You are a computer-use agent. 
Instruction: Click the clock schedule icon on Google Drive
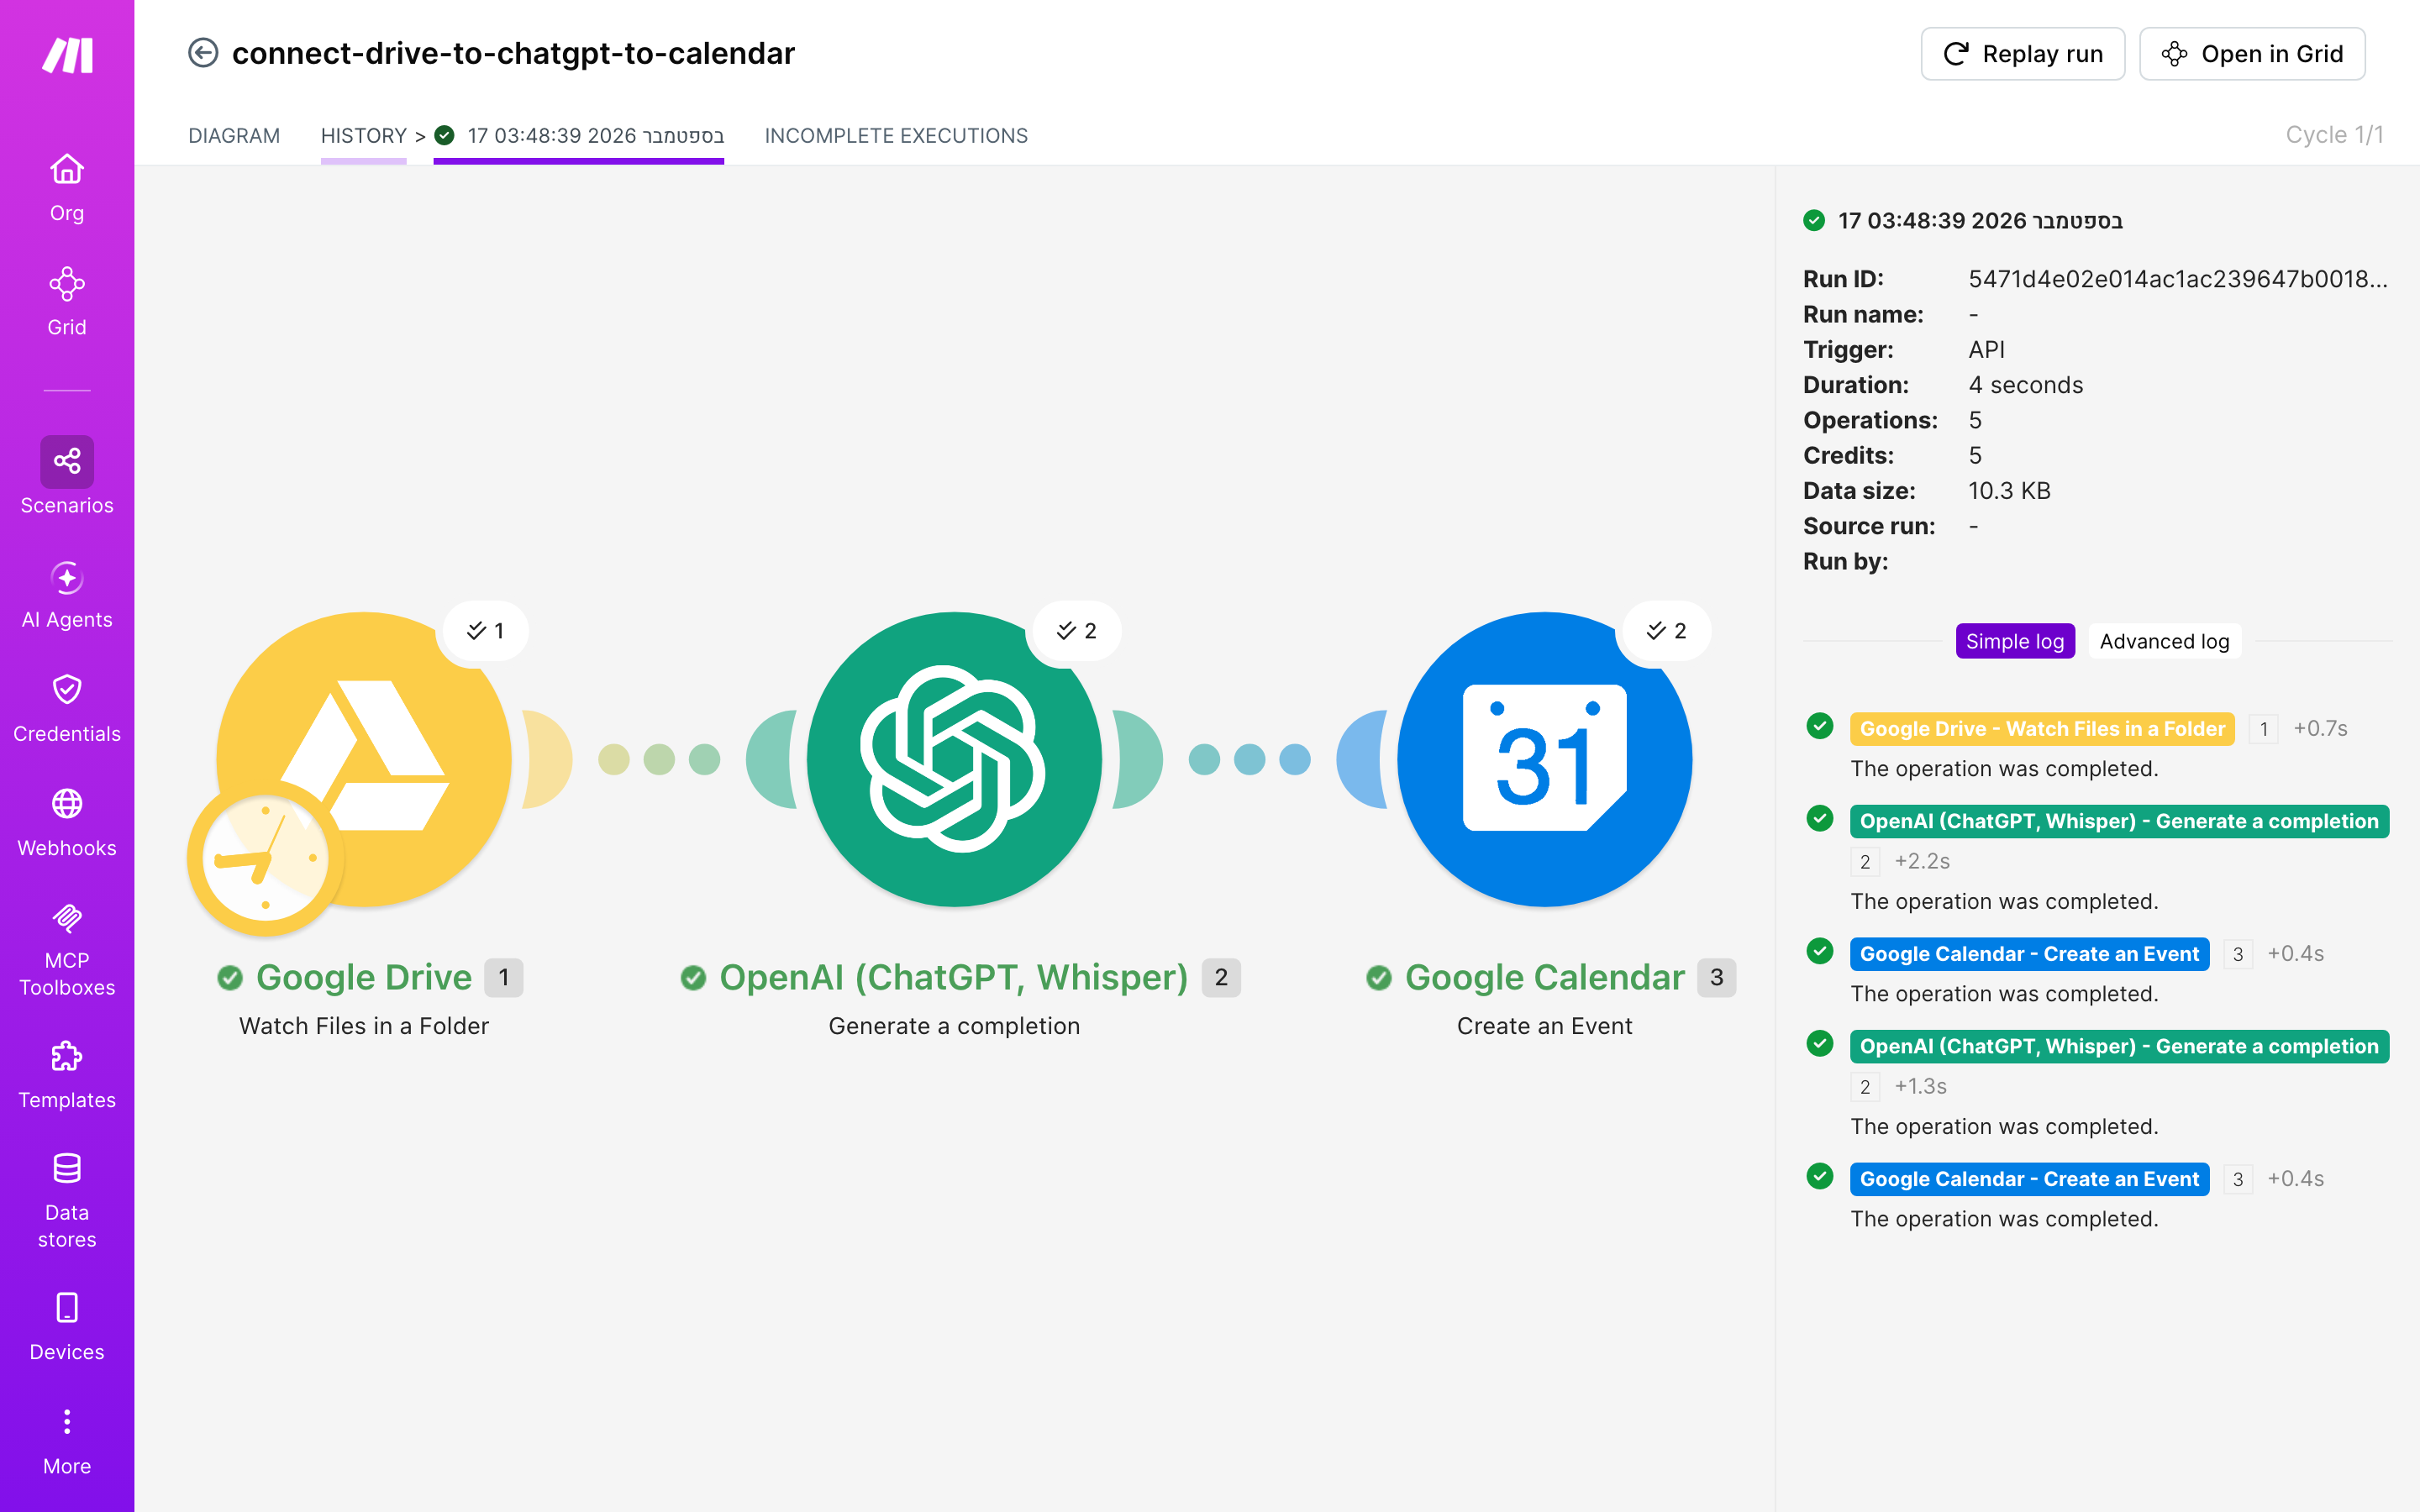(x=265, y=858)
